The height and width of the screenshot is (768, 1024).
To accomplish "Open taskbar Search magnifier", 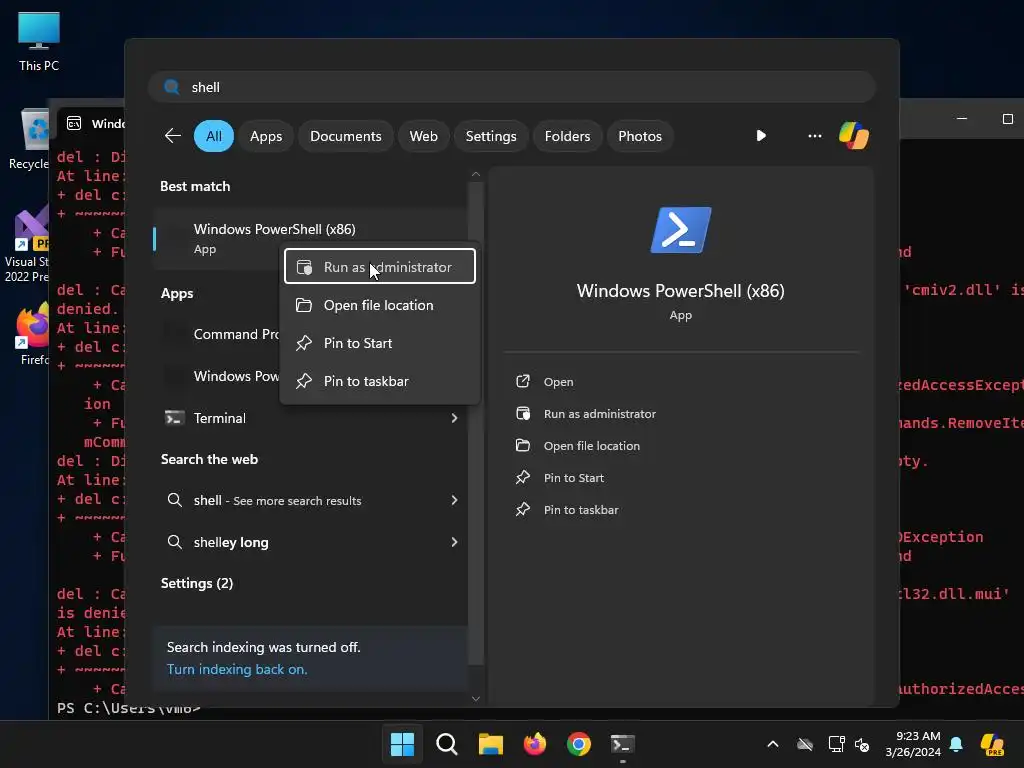I will coord(447,744).
